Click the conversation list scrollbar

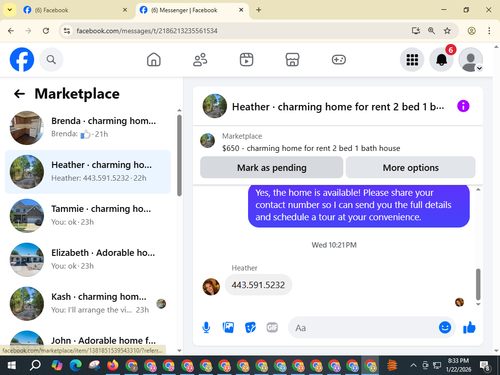pos(179,155)
